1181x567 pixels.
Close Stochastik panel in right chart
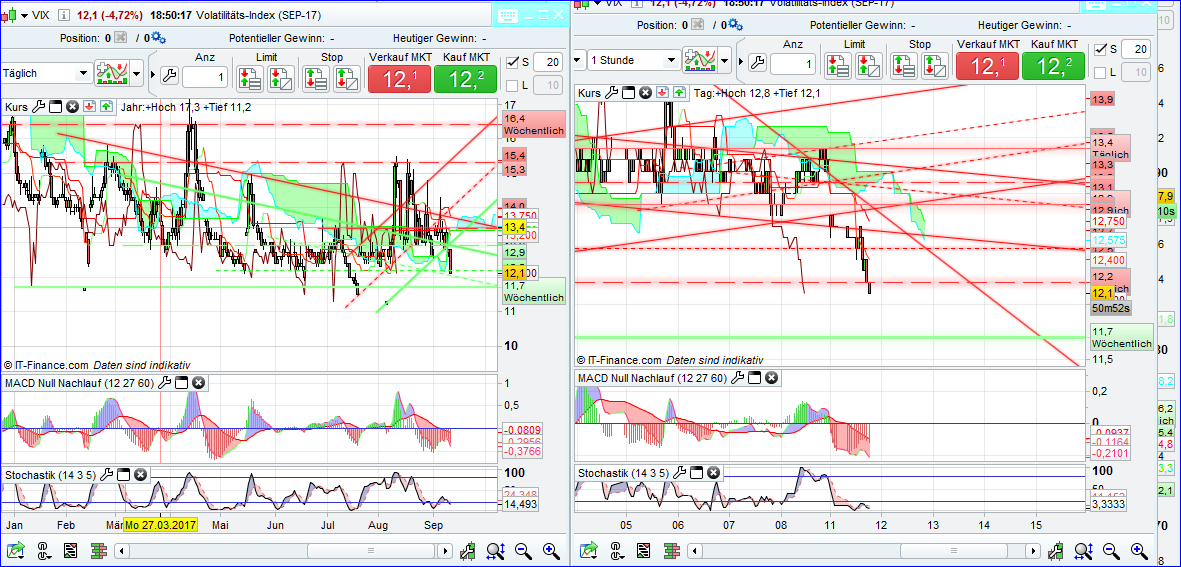713,473
